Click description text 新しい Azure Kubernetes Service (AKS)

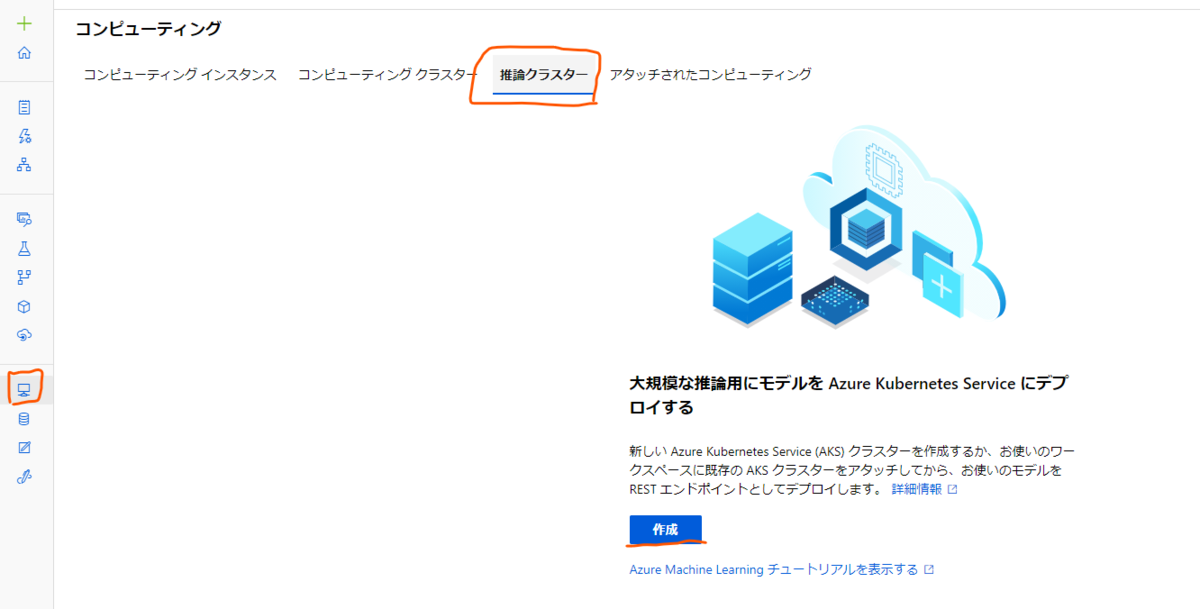(852, 470)
